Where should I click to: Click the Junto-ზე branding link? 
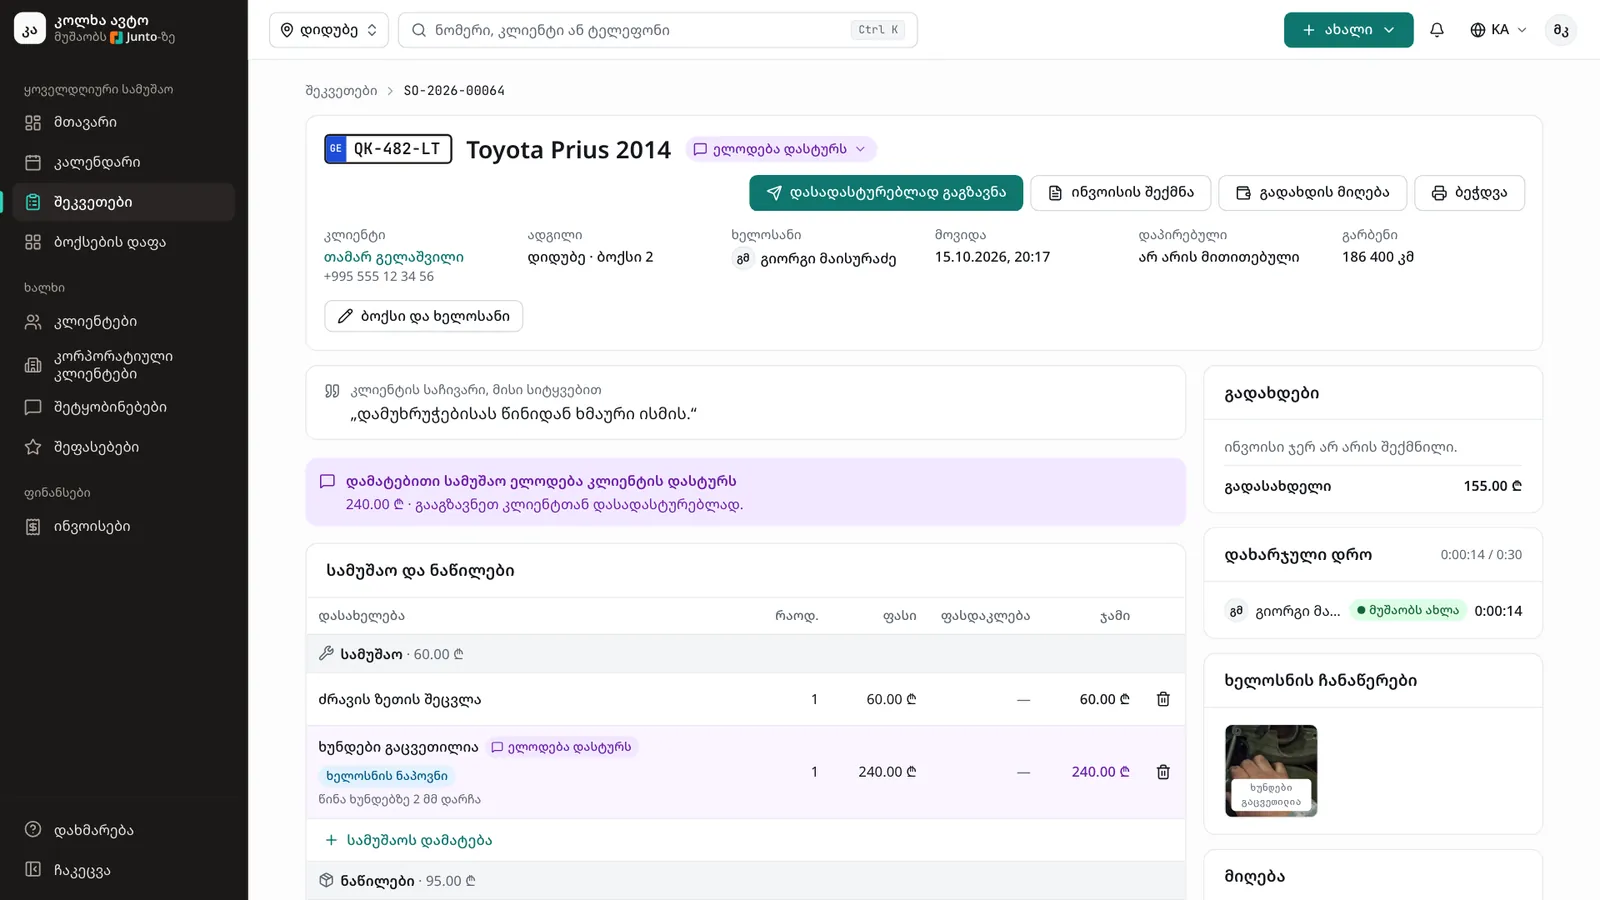pyautogui.click(x=142, y=37)
